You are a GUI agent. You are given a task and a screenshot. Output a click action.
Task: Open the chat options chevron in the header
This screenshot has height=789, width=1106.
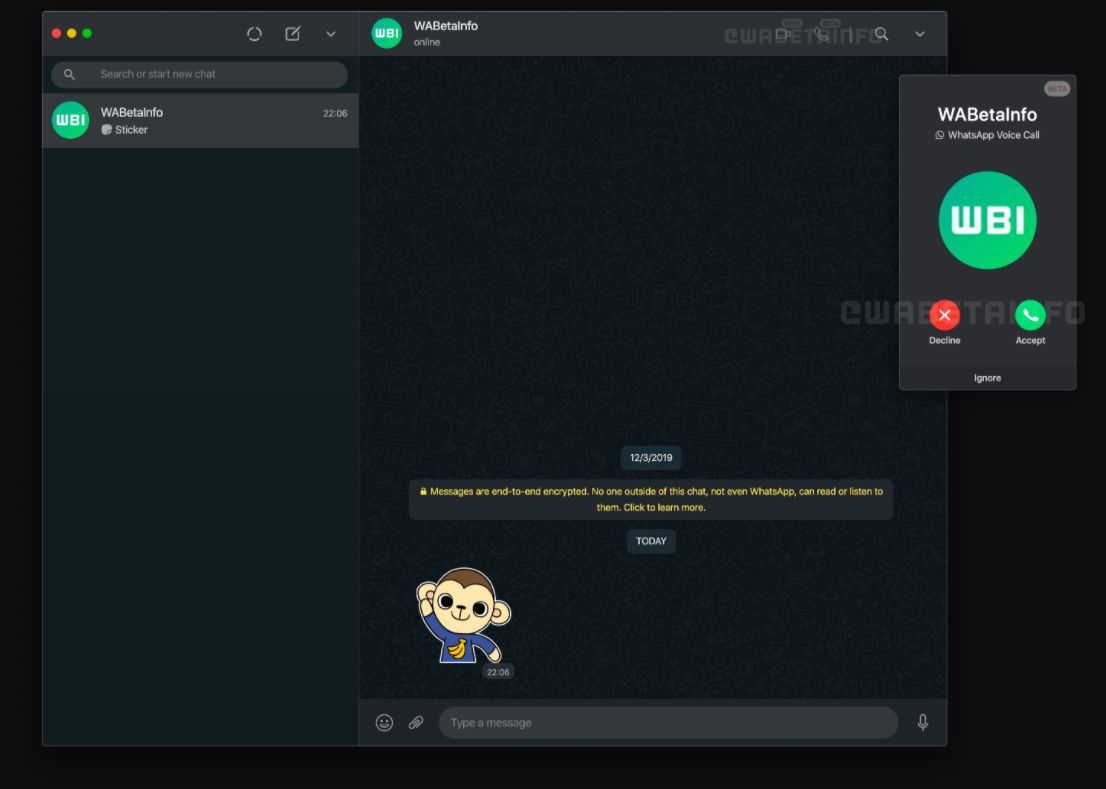point(920,34)
